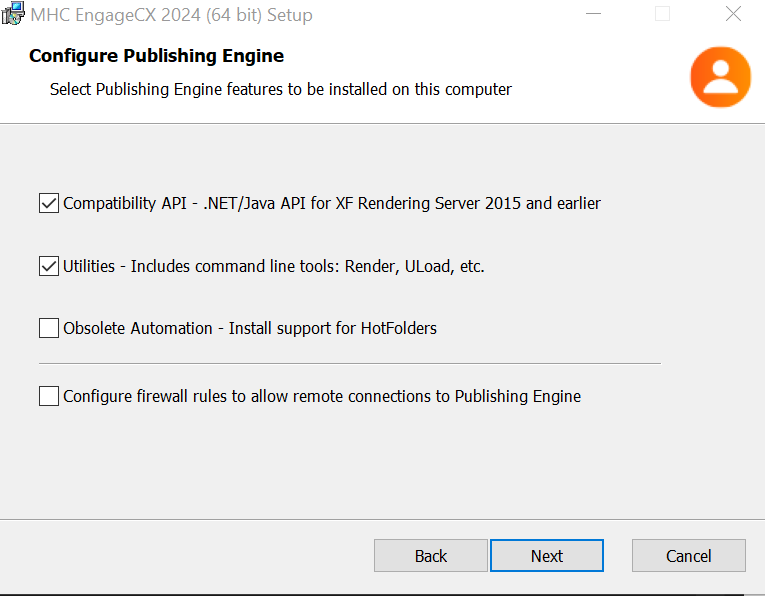Enable Obsolete Automation HotFolders support
Image resolution: width=765 pixels, height=596 pixels.
(x=49, y=328)
